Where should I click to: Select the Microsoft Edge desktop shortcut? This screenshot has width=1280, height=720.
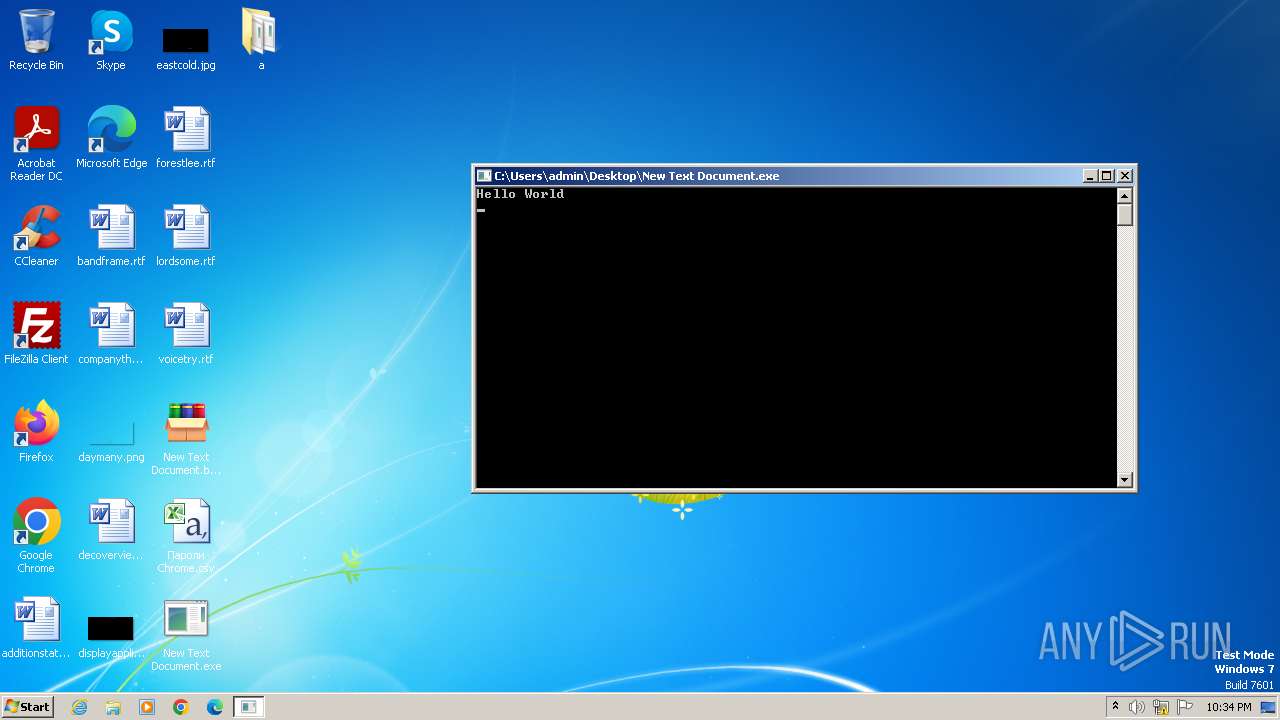tap(111, 138)
